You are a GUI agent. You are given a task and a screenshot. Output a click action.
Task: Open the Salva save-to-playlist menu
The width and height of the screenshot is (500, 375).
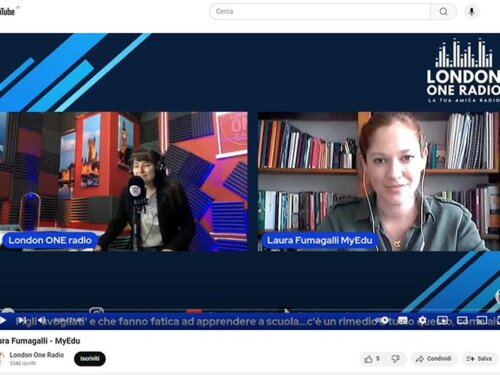[x=479, y=359]
